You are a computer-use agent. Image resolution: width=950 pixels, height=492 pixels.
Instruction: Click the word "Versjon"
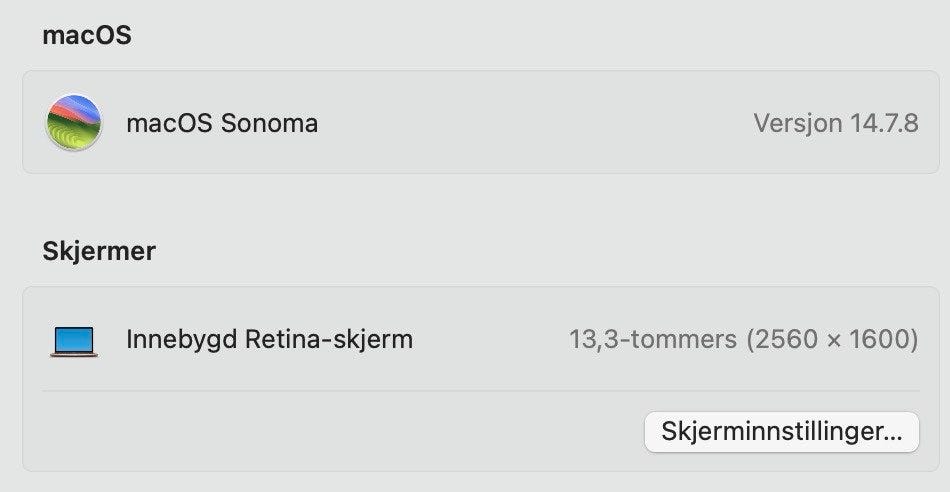click(798, 124)
